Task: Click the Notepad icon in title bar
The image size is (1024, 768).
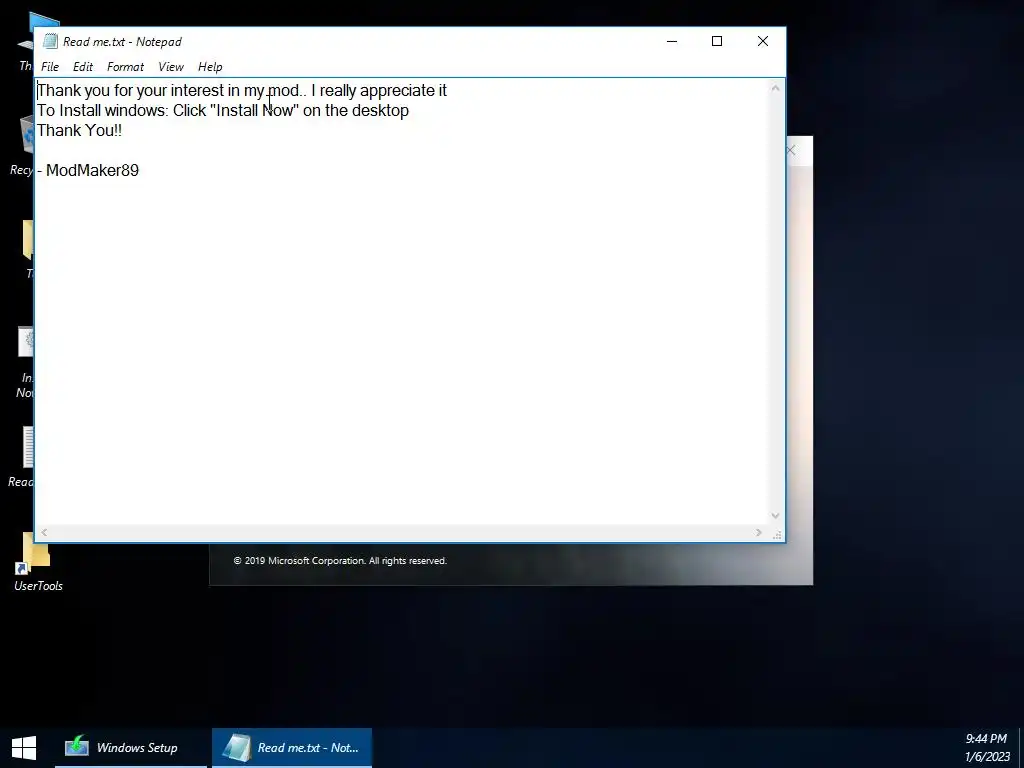Action: tap(50, 41)
